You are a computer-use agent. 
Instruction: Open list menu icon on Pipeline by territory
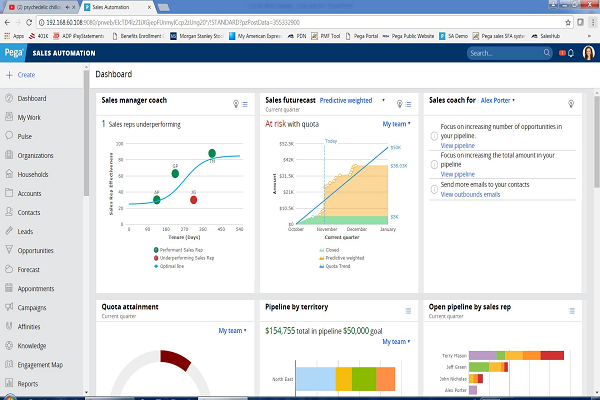coord(410,308)
